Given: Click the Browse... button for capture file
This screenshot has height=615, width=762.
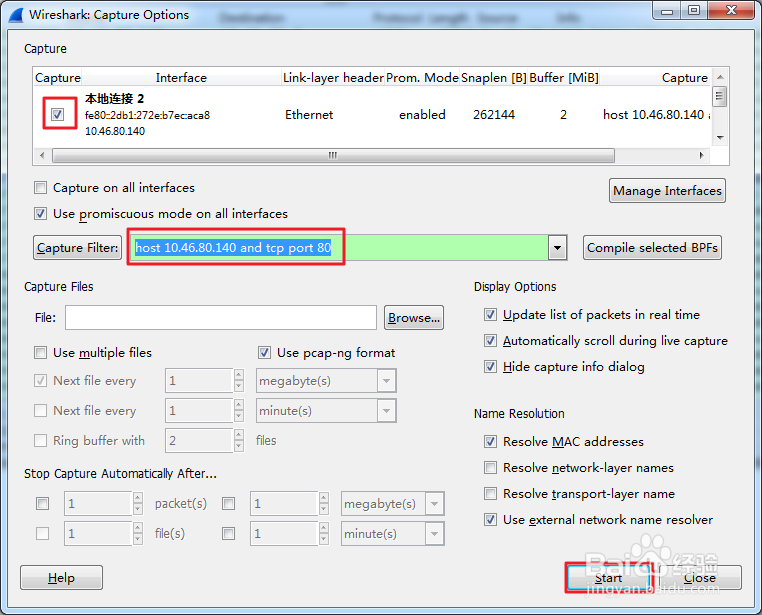Looking at the screenshot, I should pos(414,318).
